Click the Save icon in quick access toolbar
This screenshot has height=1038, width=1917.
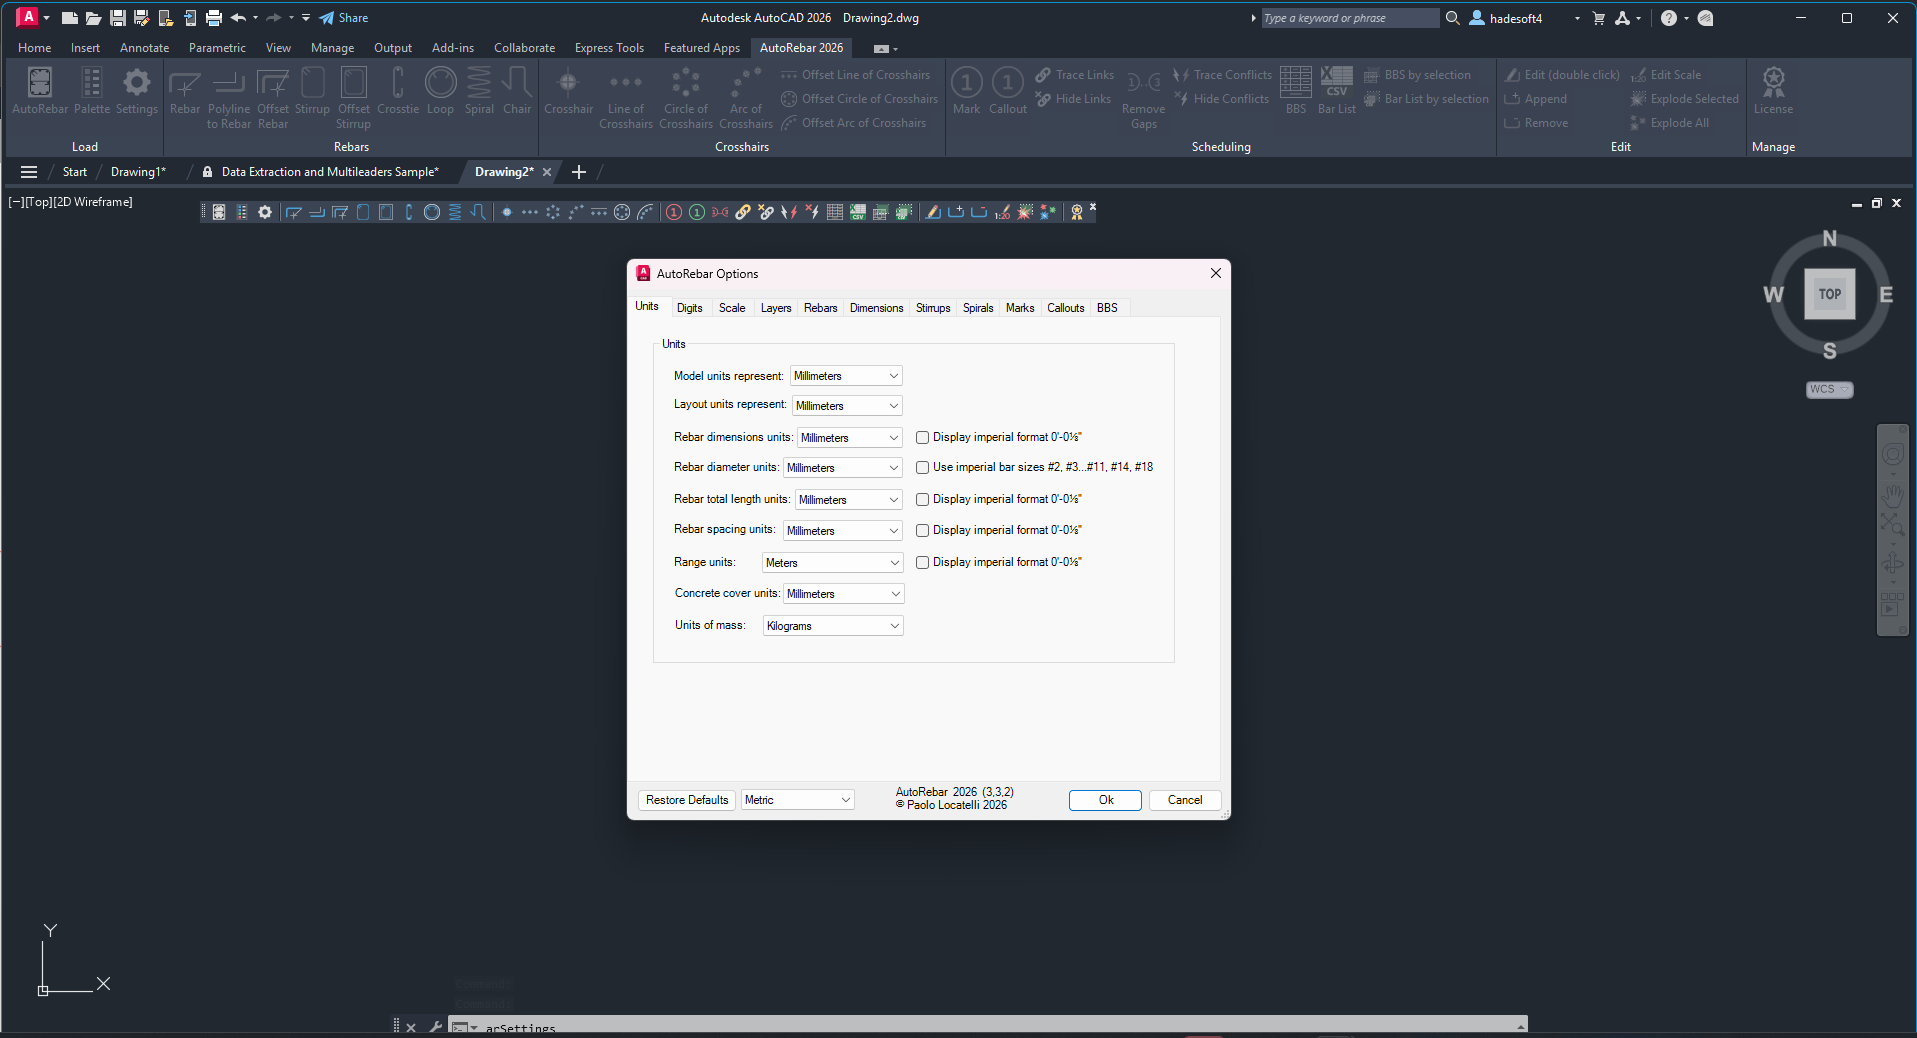[x=117, y=18]
